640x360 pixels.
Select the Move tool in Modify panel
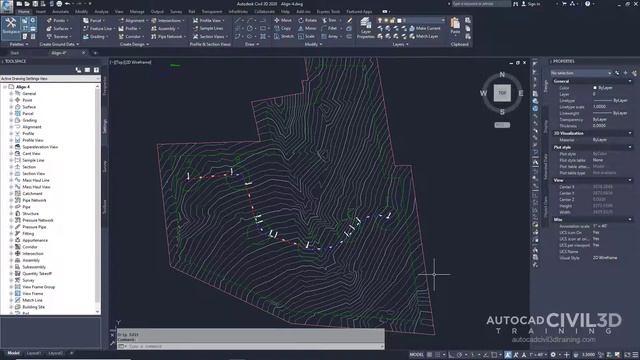click(x=283, y=20)
